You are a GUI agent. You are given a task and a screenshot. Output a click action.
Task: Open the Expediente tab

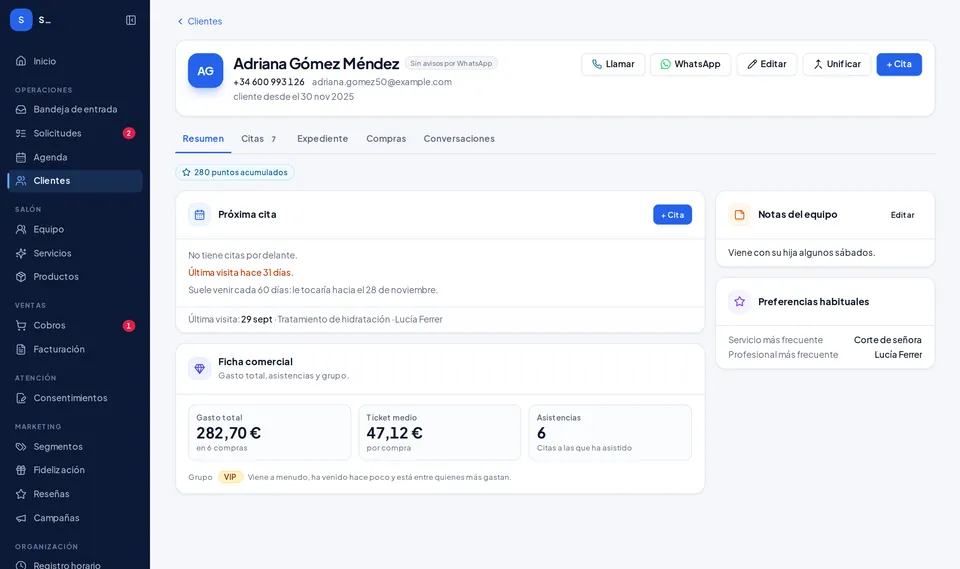(323, 139)
